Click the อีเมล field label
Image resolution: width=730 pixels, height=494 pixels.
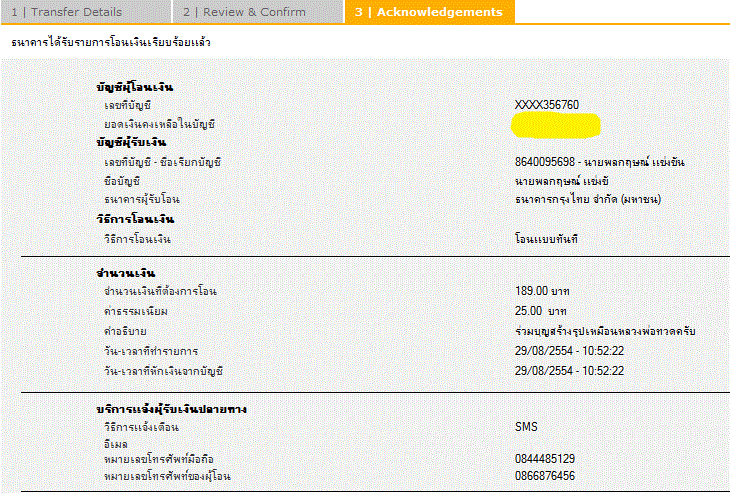tap(117, 443)
